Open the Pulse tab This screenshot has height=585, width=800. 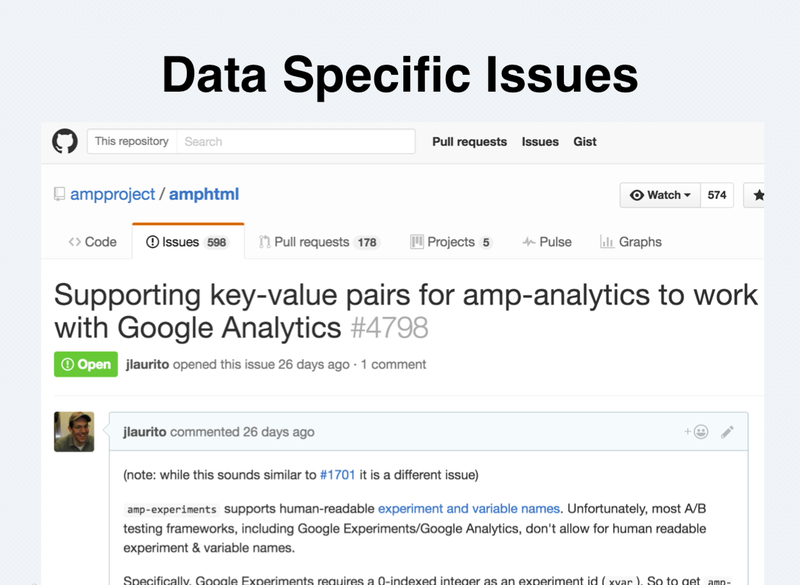click(547, 242)
